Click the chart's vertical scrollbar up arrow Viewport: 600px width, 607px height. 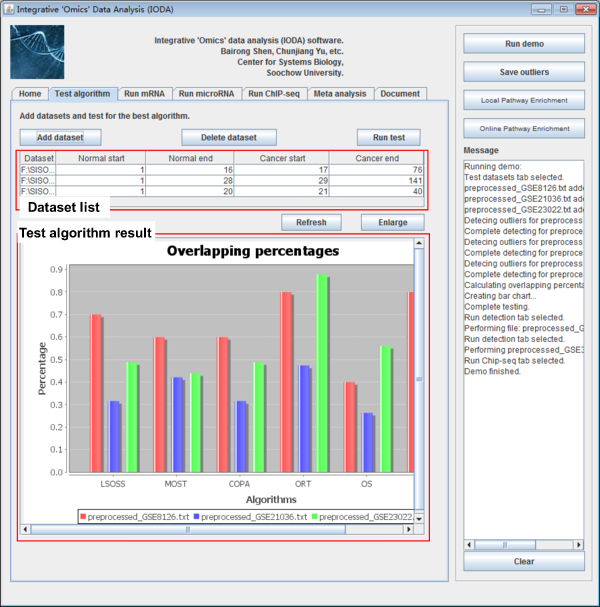coord(419,243)
